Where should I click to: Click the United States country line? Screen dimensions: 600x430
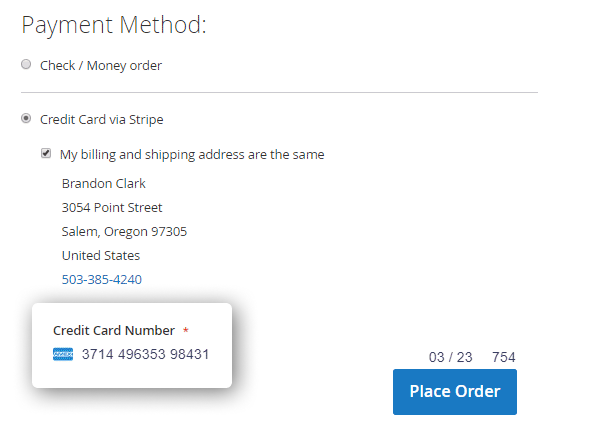[101, 255]
